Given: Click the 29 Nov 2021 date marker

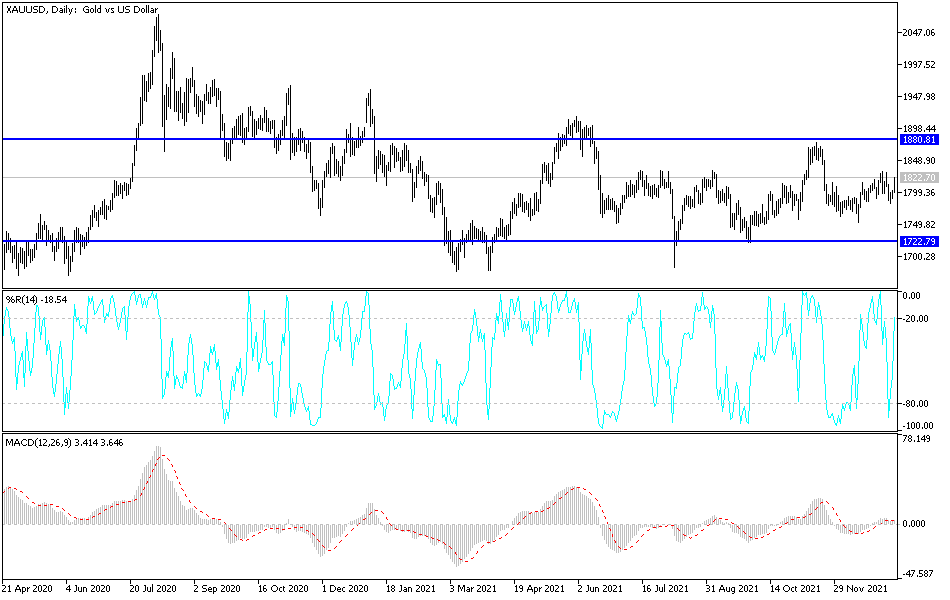Looking at the screenshot, I should [860, 588].
